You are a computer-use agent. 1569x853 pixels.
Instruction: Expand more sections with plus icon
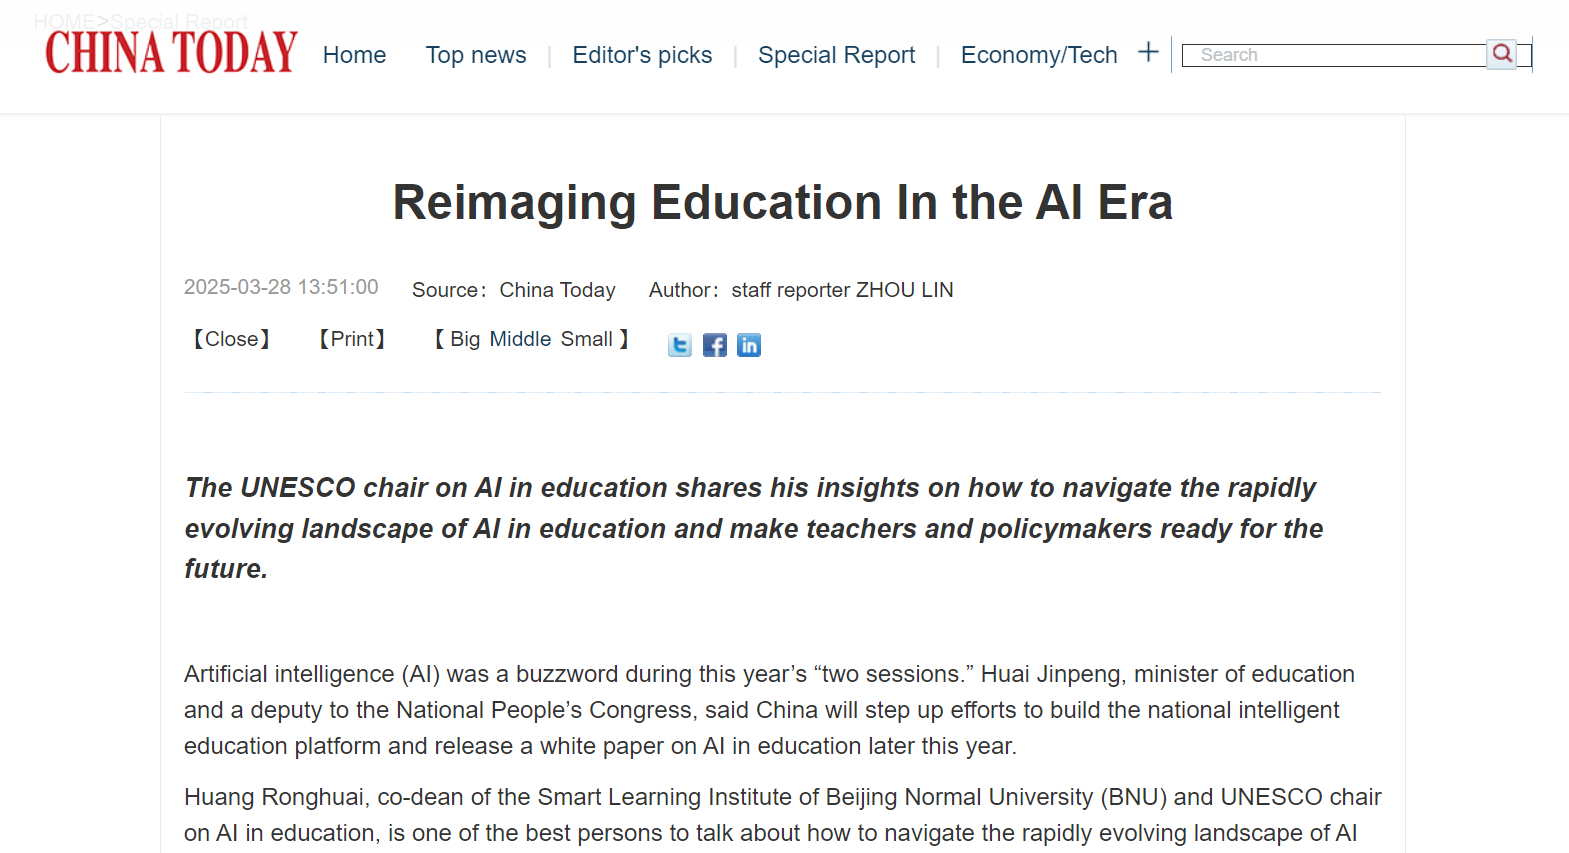pos(1148,52)
